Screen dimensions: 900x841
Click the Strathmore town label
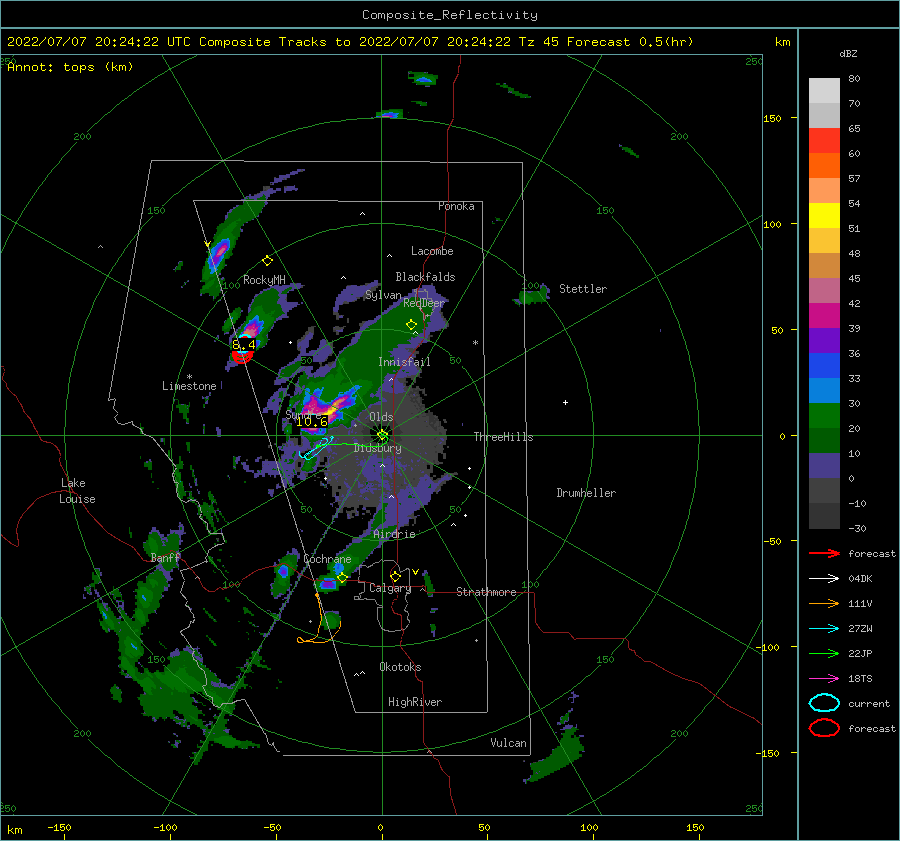pos(486,592)
